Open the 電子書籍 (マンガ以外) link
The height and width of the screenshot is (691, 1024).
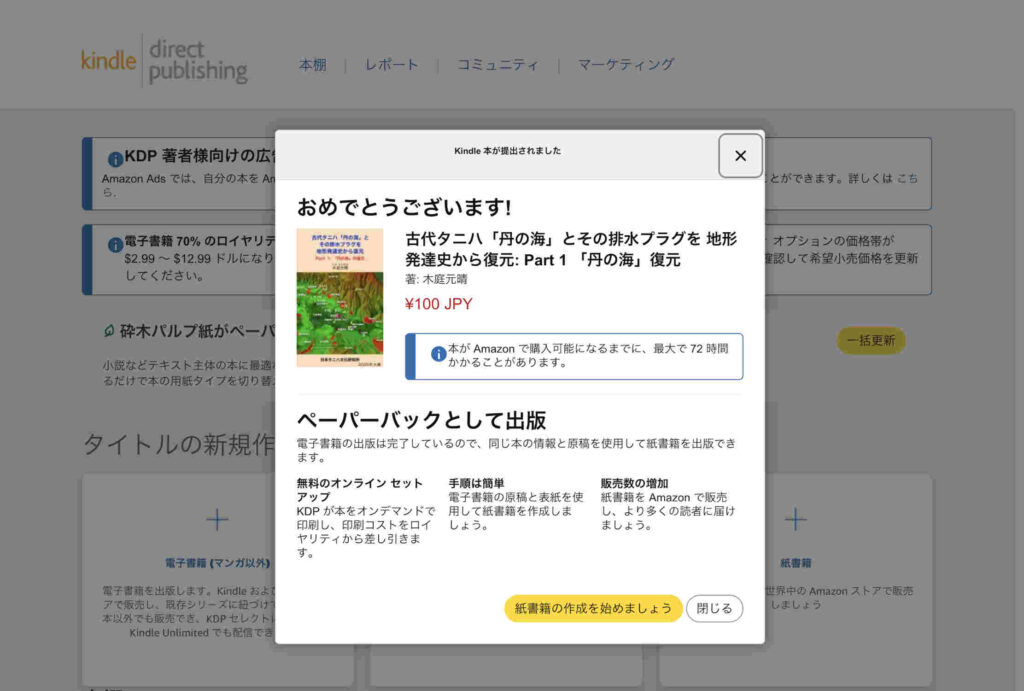(217, 563)
